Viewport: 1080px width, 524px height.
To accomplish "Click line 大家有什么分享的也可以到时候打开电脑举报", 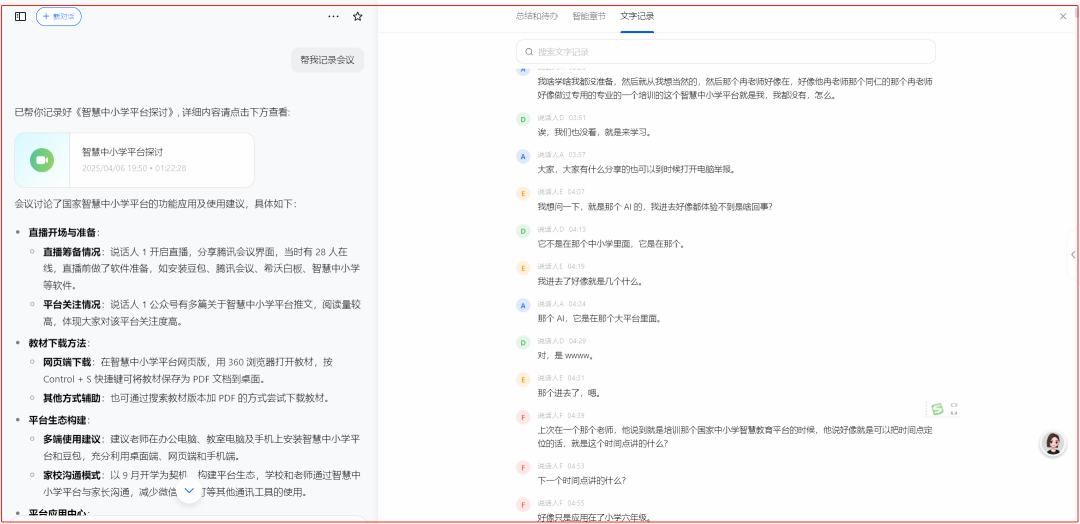I will (x=637, y=169).
